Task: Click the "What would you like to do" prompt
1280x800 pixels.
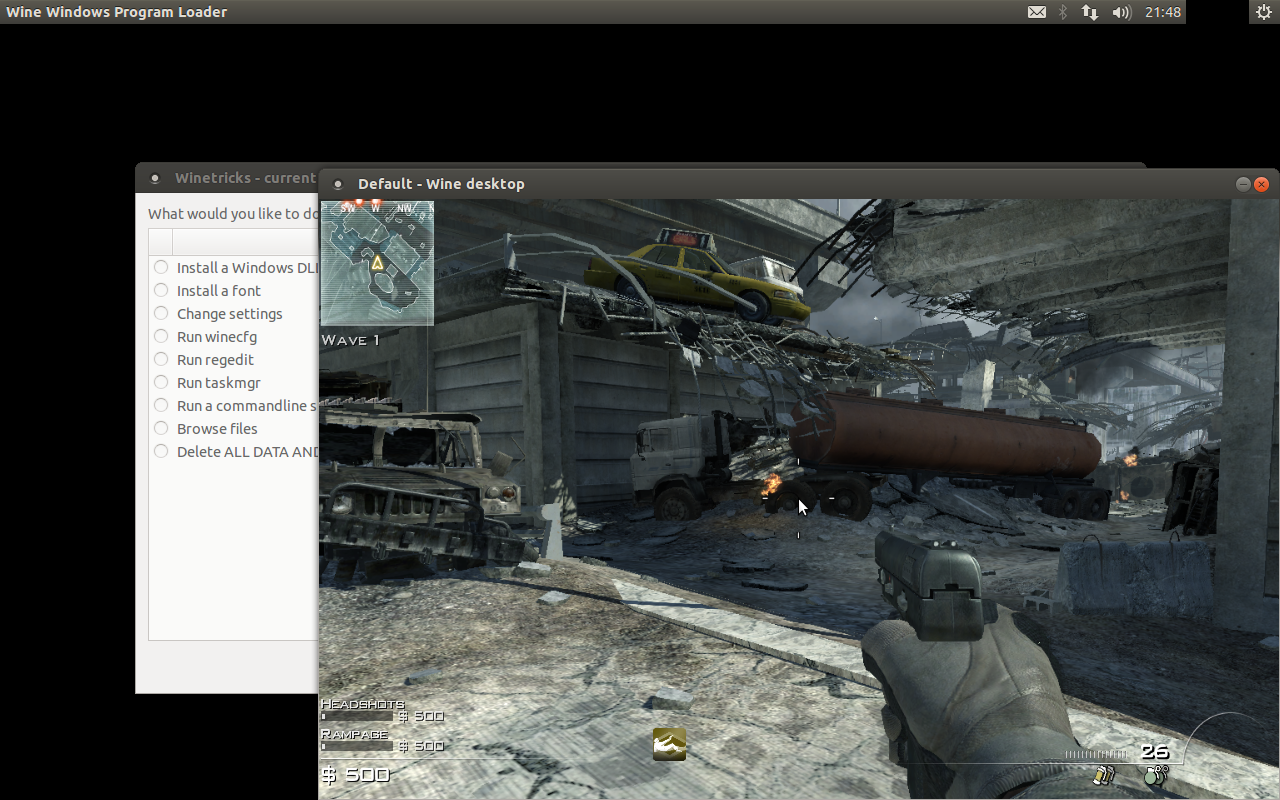Action: pos(234,214)
